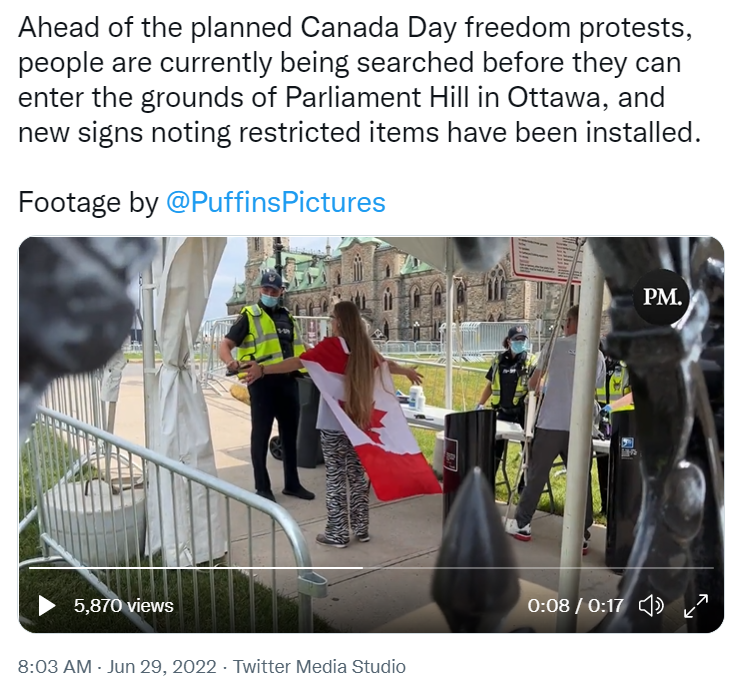Expand the video to fullscreen
The width and height of the screenshot is (742, 679).
(x=696, y=605)
